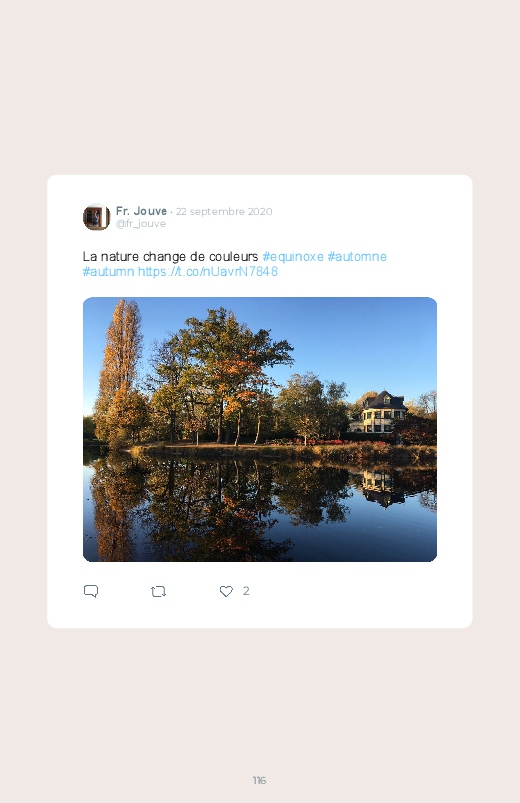Open the @fr_jouve handle
The height and width of the screenshot is (803, 520).
point(140,224)
